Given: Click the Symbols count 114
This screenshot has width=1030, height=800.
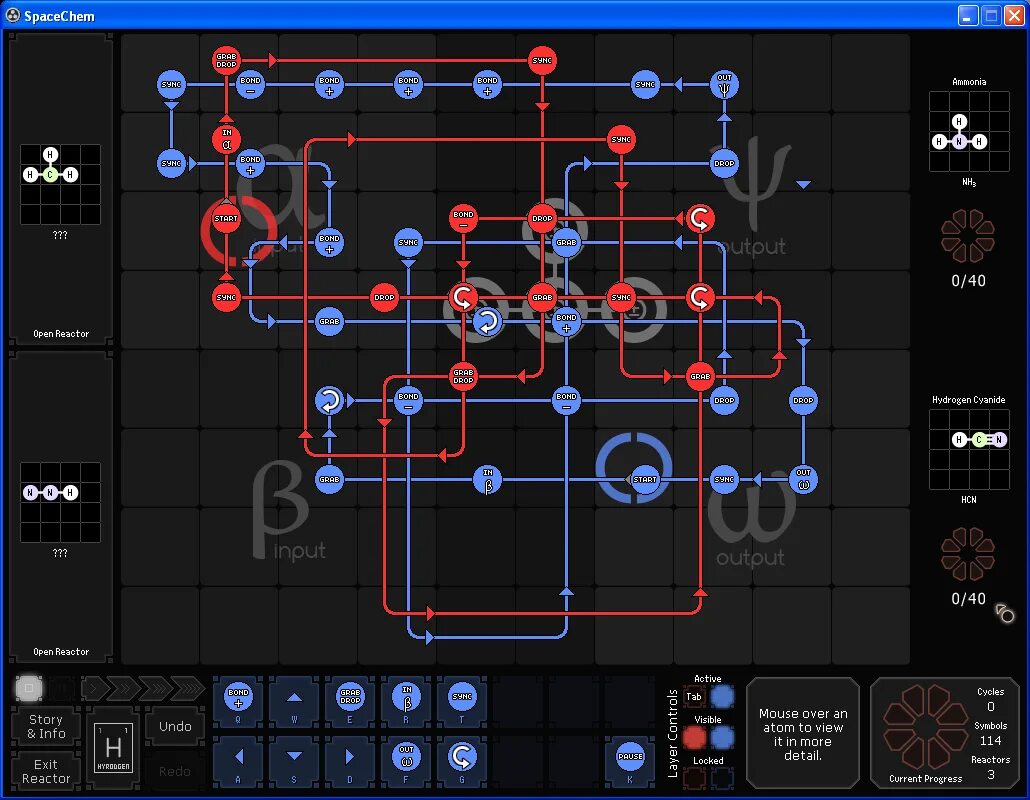Looking at the screenshot, I should pyautogui.click(x=990, y=741).
